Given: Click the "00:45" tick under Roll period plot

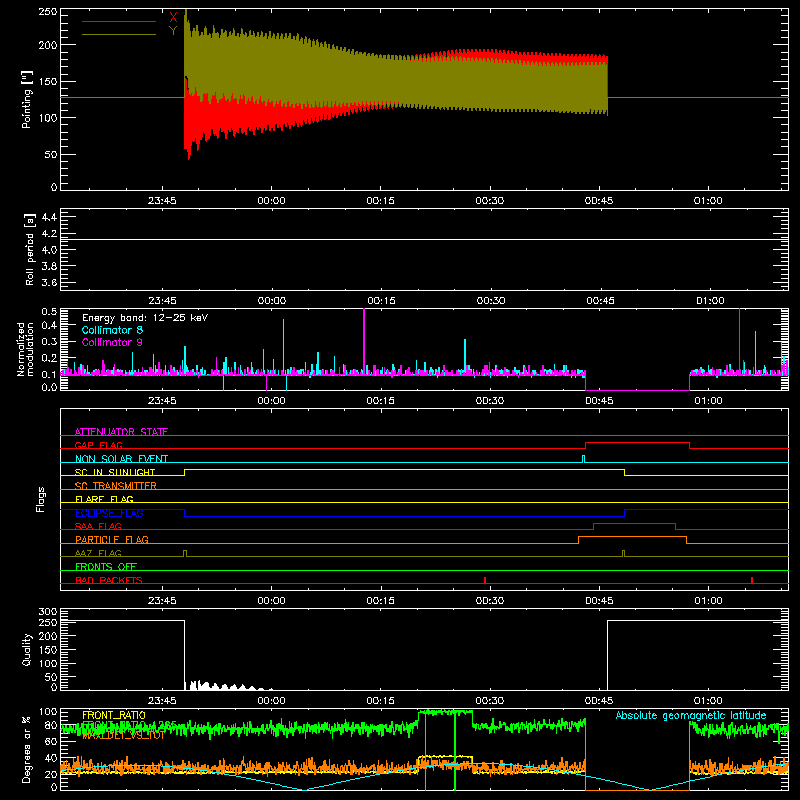Looking at the screenshot, I should coord(600,301).
